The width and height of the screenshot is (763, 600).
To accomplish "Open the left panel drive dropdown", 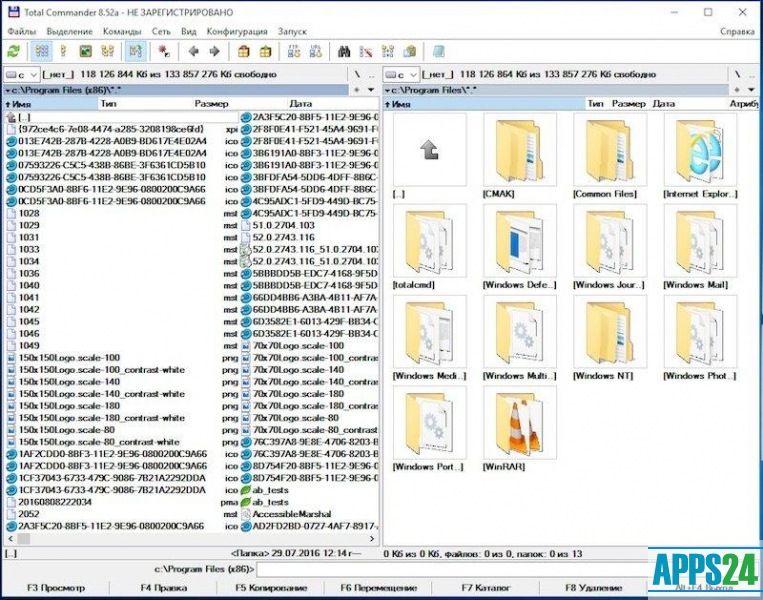I will click(x=21, y=75).
